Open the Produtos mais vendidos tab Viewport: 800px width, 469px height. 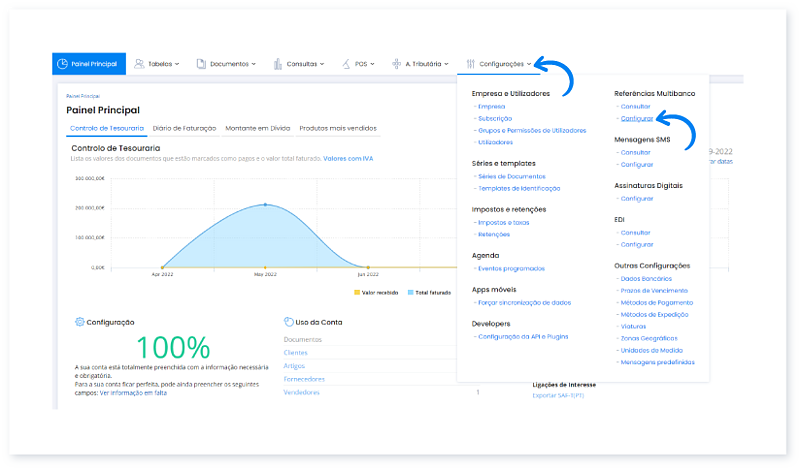338,129
